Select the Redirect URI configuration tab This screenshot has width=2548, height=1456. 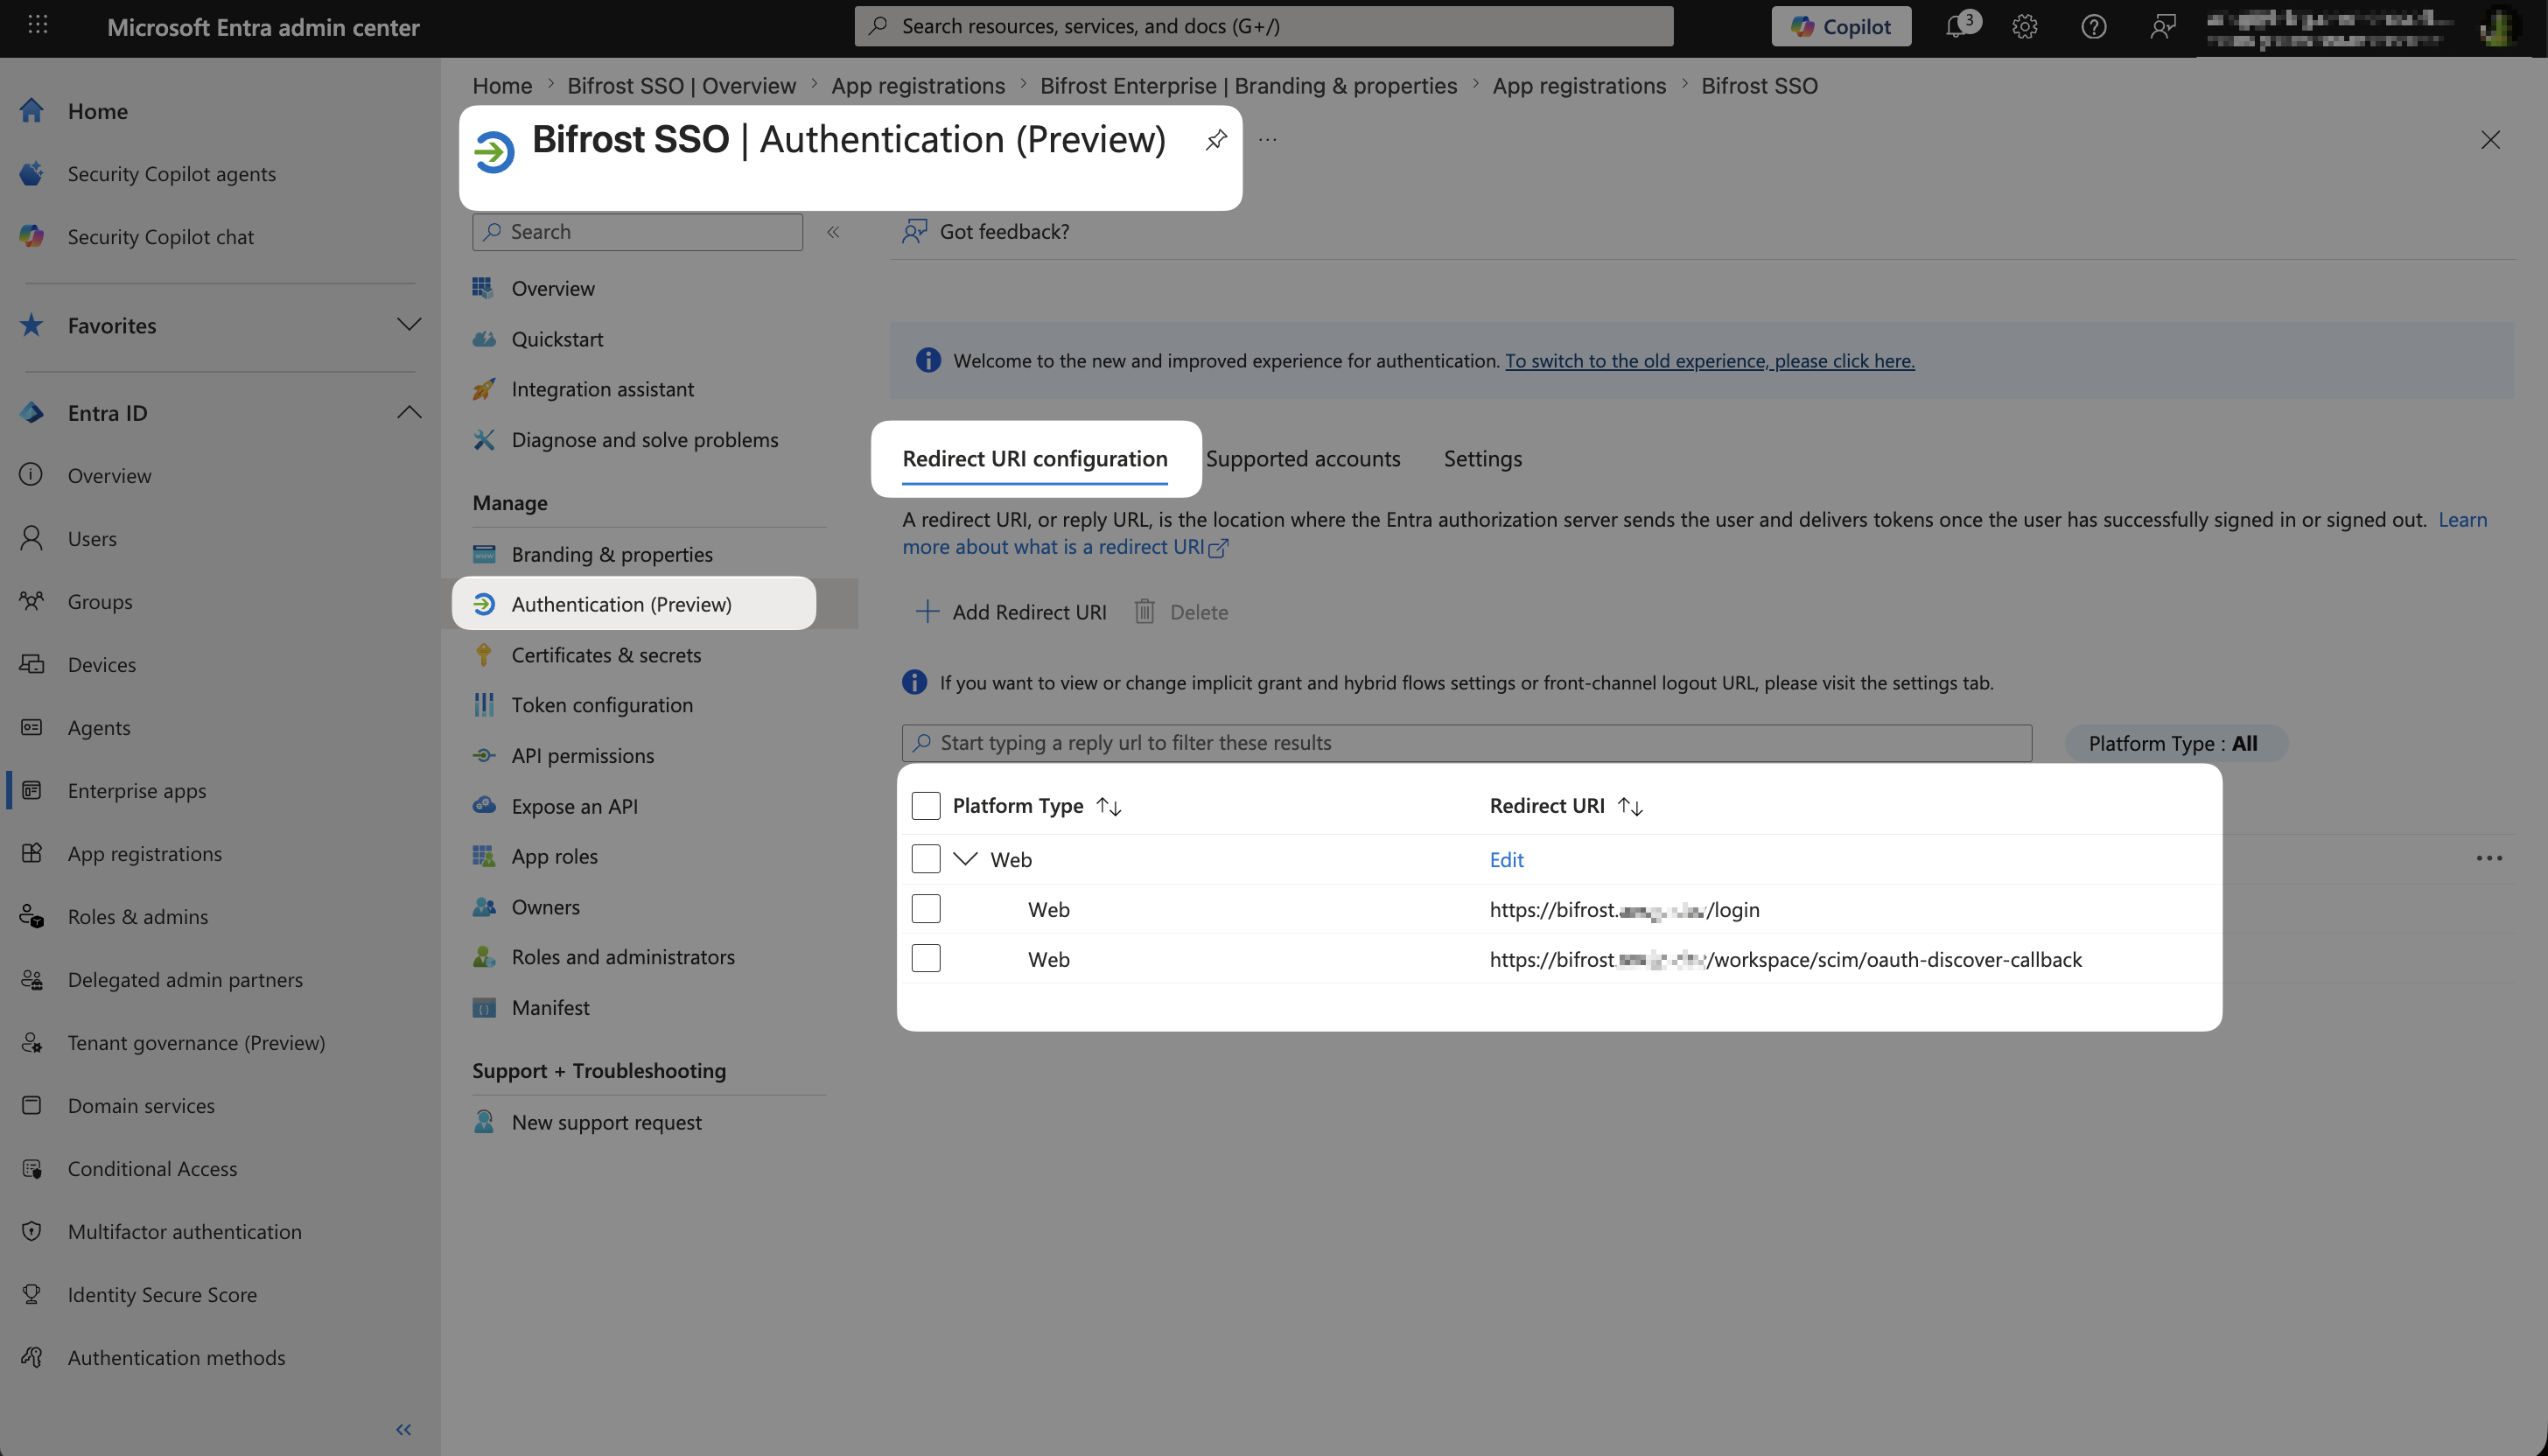(x=1035, y=459)
